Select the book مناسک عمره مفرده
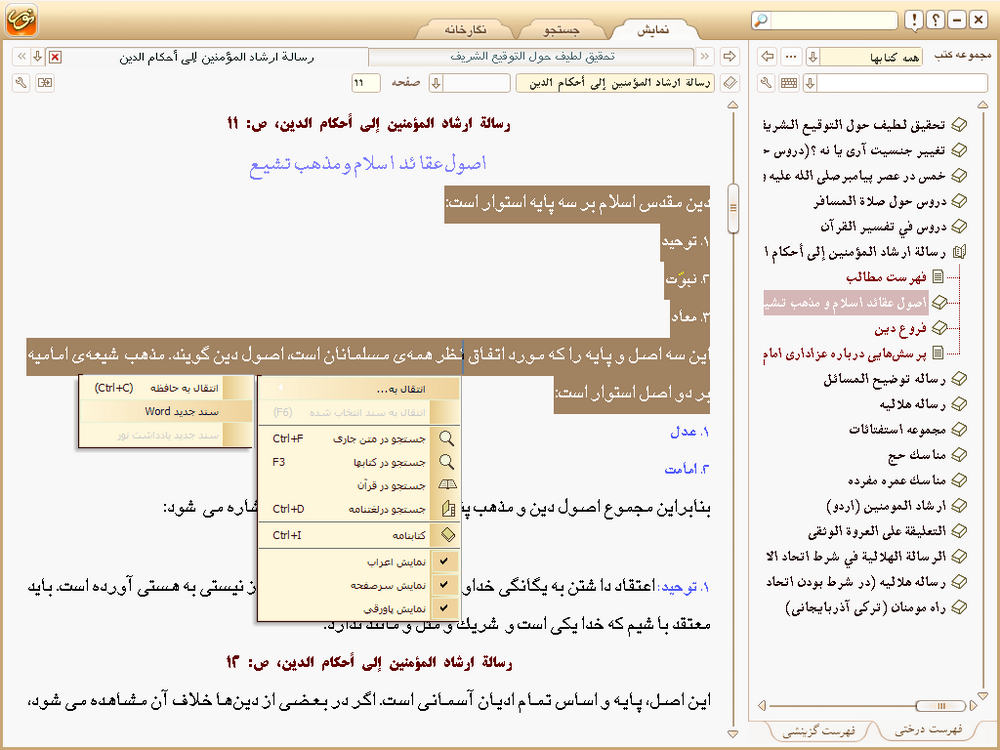This screenshot has height=750, width=1000. [x=897, y=480]
